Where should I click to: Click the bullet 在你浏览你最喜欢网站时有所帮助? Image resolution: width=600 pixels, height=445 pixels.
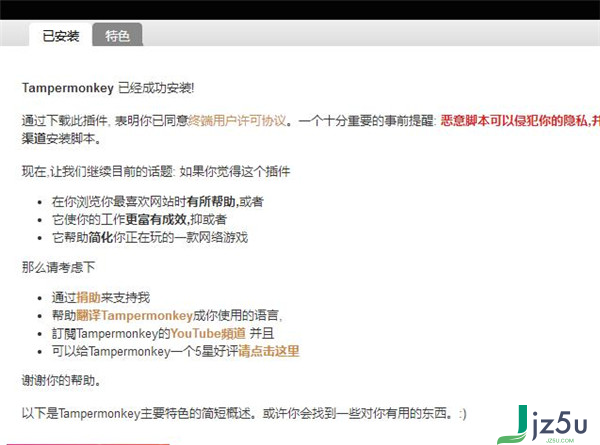(x=158, y=201)
